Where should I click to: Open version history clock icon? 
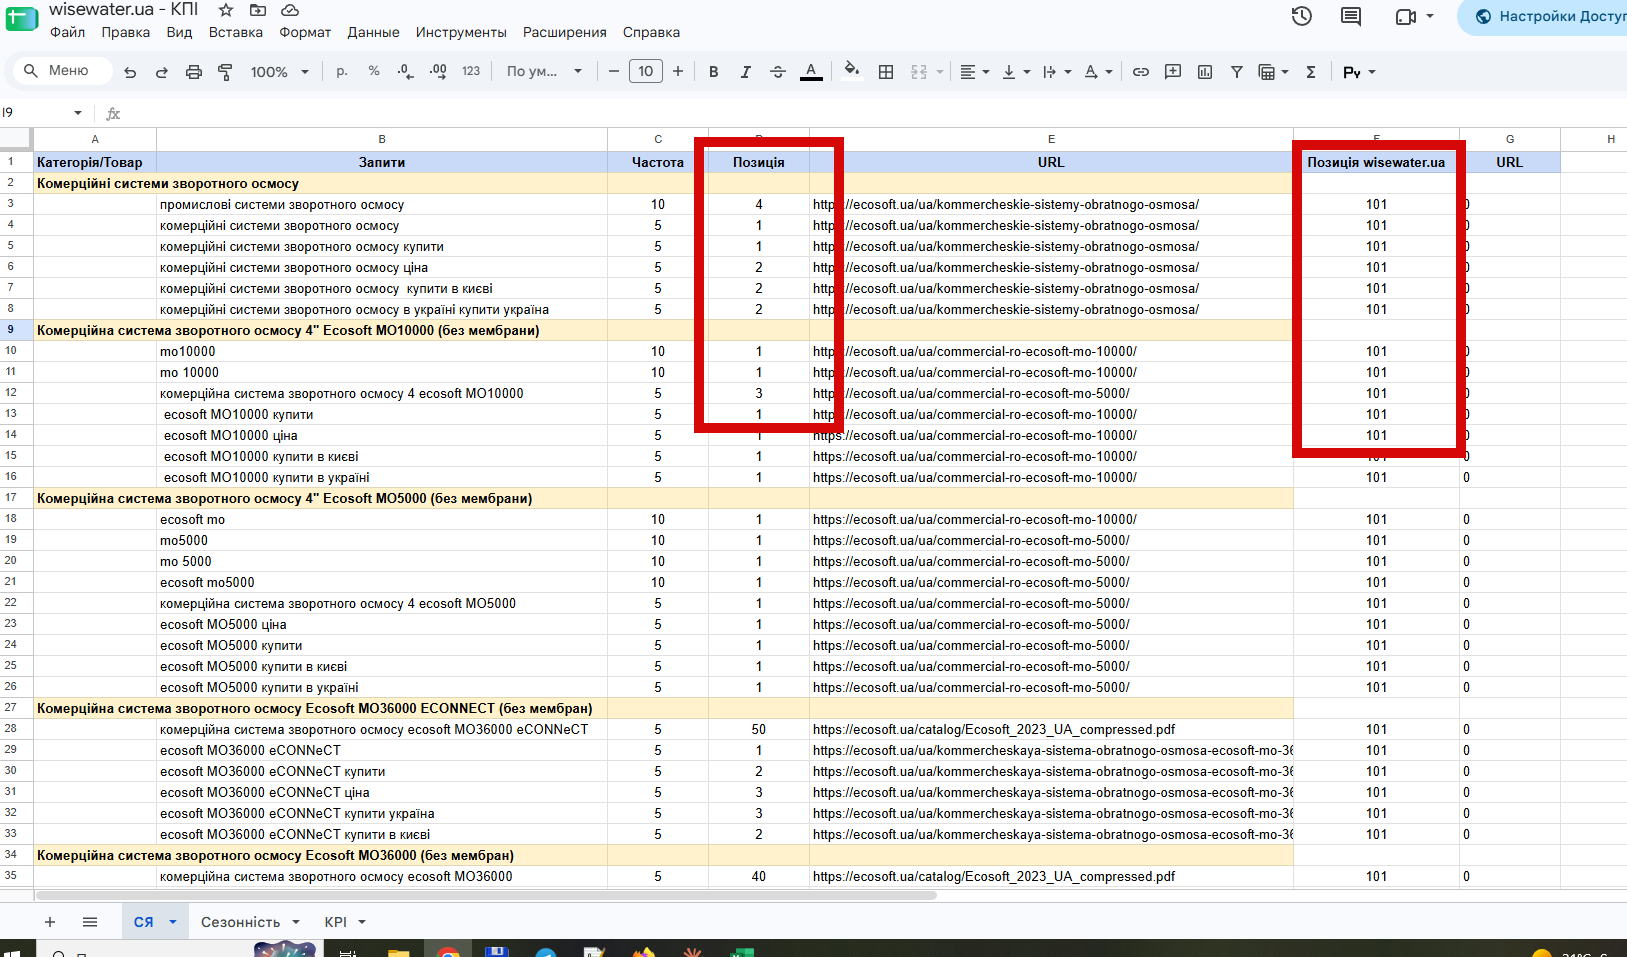(1302, 16)
